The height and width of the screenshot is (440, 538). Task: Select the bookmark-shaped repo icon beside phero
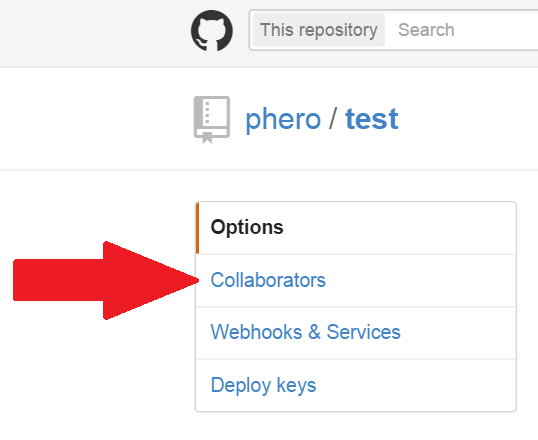pyautogui.click(x=212, y=120)
